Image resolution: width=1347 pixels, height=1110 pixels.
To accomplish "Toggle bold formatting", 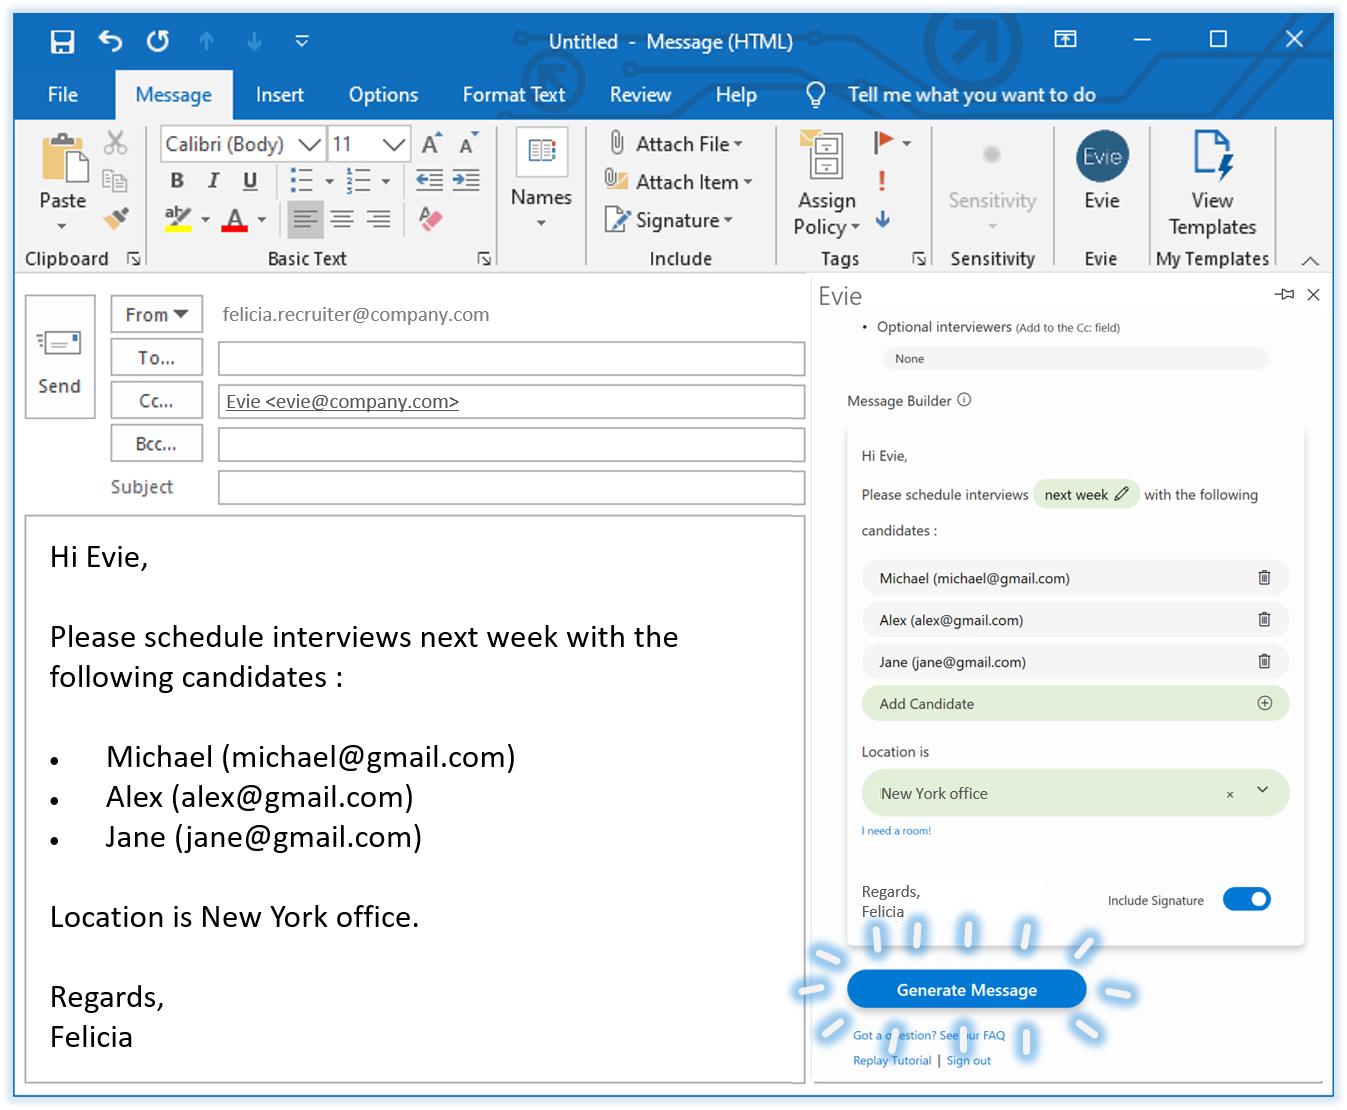I will click(x=177, y=180).
